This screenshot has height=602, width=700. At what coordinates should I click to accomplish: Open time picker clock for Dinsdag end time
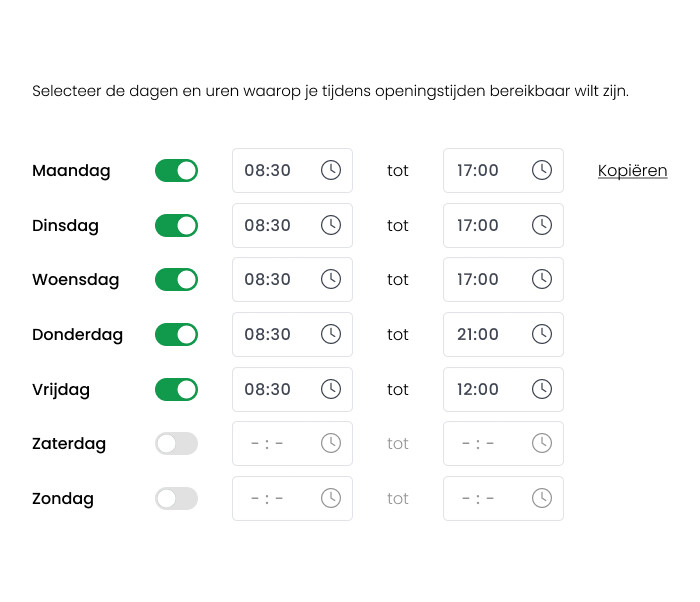tap(541, 225)
